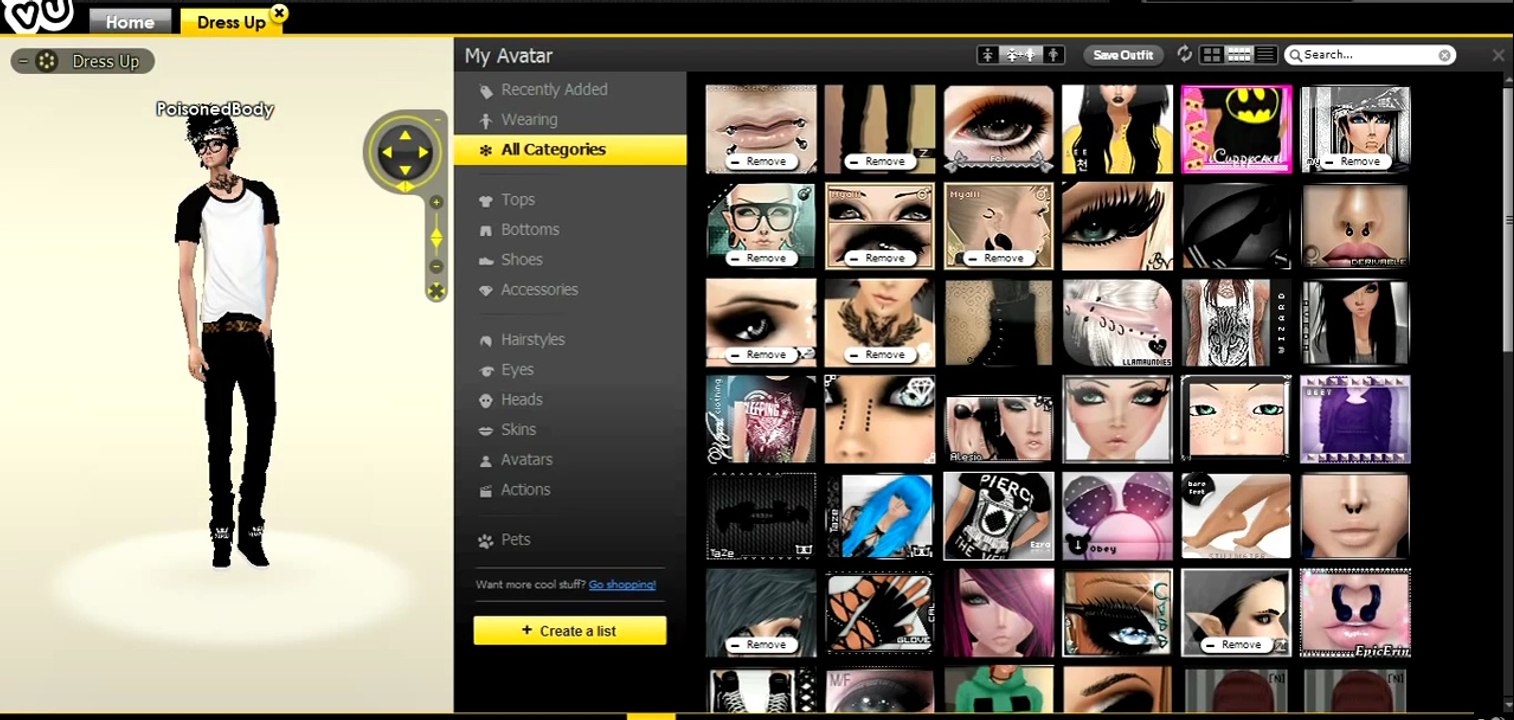The width and height of the screenshot is (1514, 720).
Task: Close the Dress Up tab
Action: click(279, 13)
